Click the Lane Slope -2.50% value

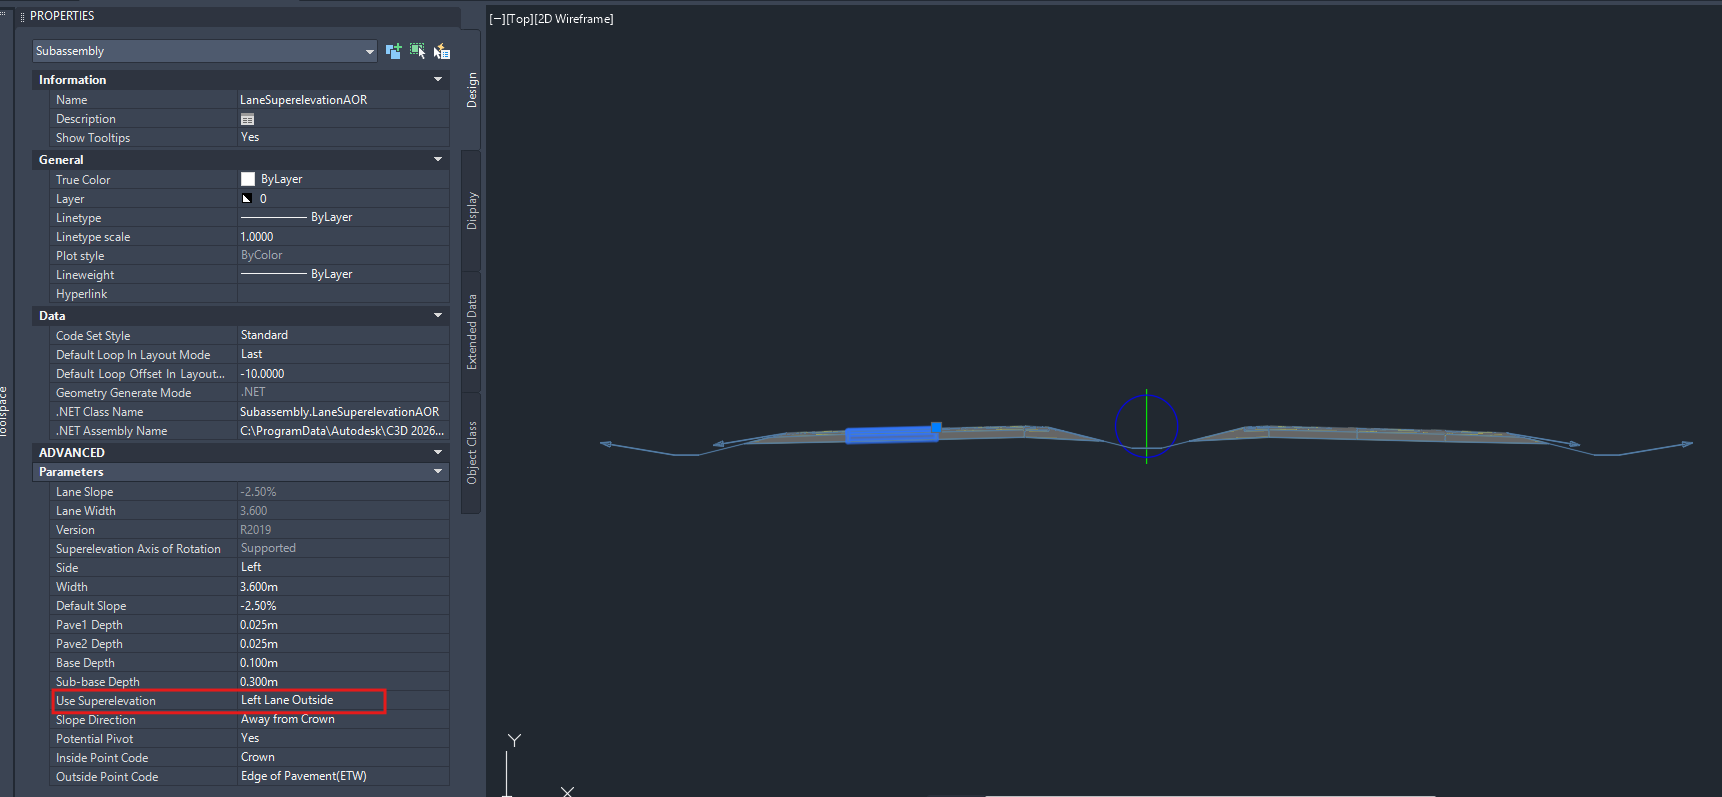pos(343,491)
